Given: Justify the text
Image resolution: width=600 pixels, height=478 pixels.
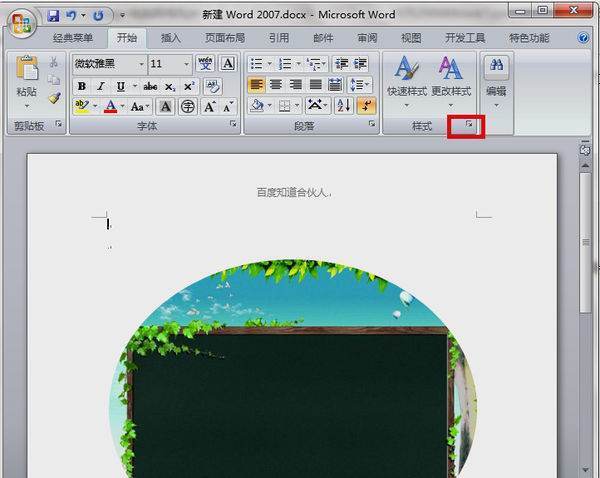Looking at the screenshot, I should [315, 85].
